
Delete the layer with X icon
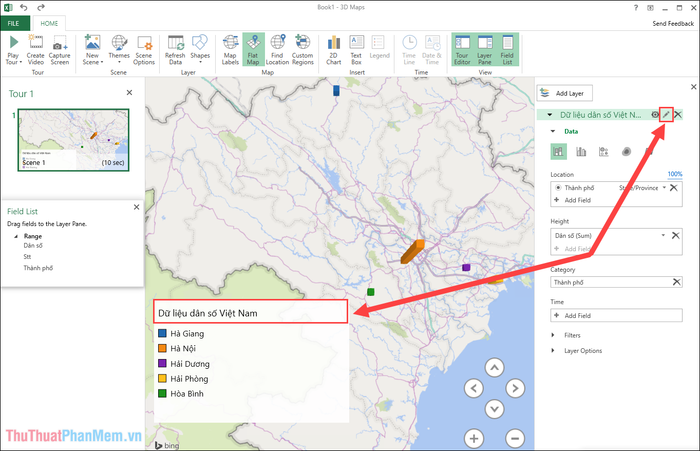click(x=678, y=115)
